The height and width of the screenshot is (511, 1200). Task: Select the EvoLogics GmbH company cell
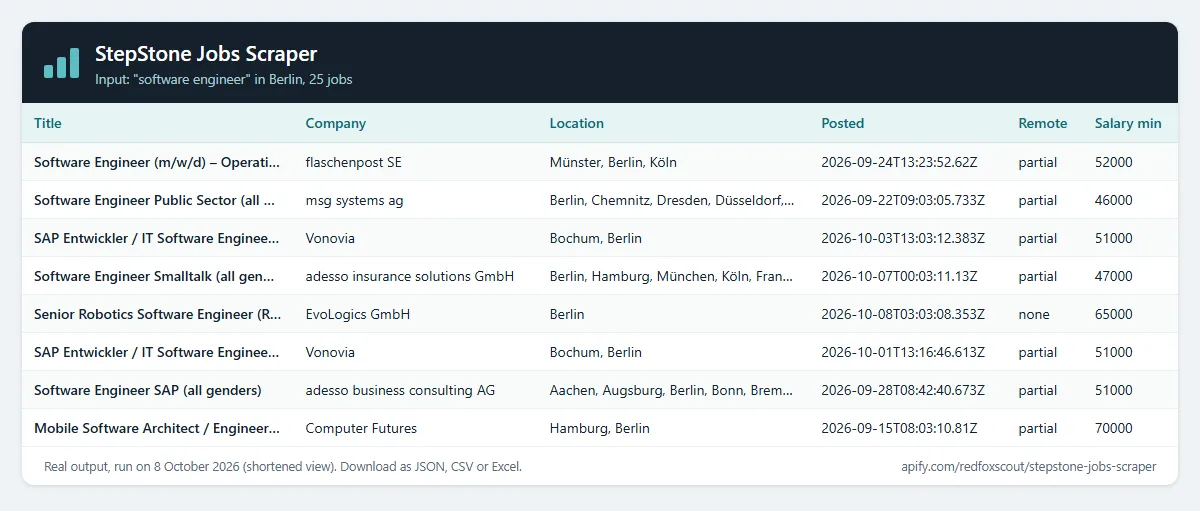[358, 314]
